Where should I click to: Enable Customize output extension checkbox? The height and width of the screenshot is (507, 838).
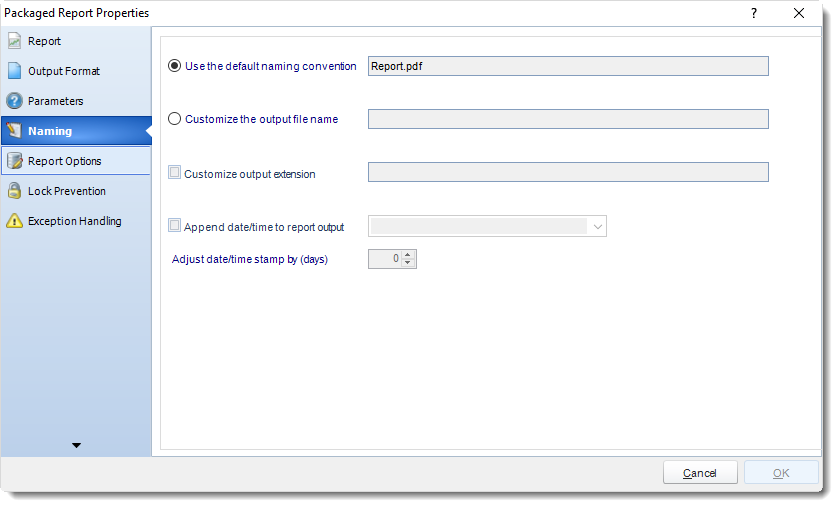[174, 172]
